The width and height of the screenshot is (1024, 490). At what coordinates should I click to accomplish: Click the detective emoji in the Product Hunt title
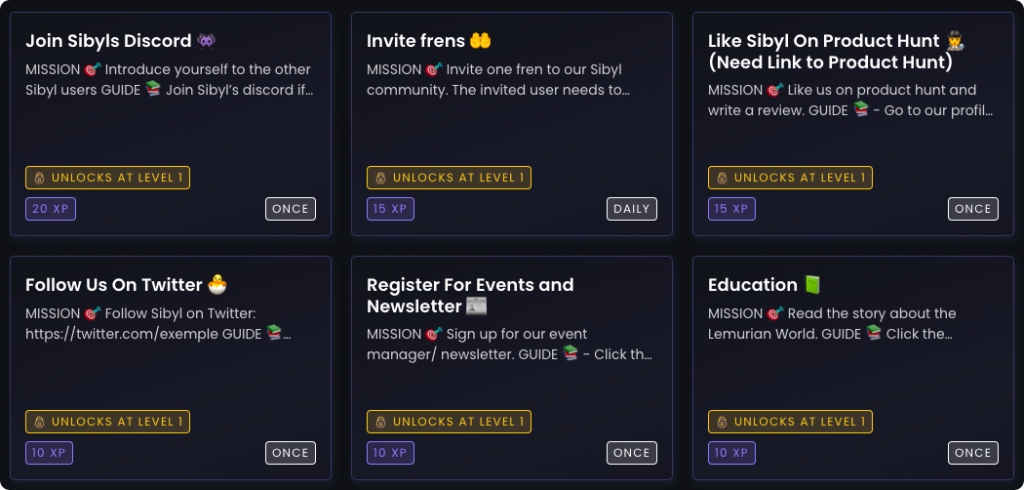pyautogui.click(x=955, y=41)
